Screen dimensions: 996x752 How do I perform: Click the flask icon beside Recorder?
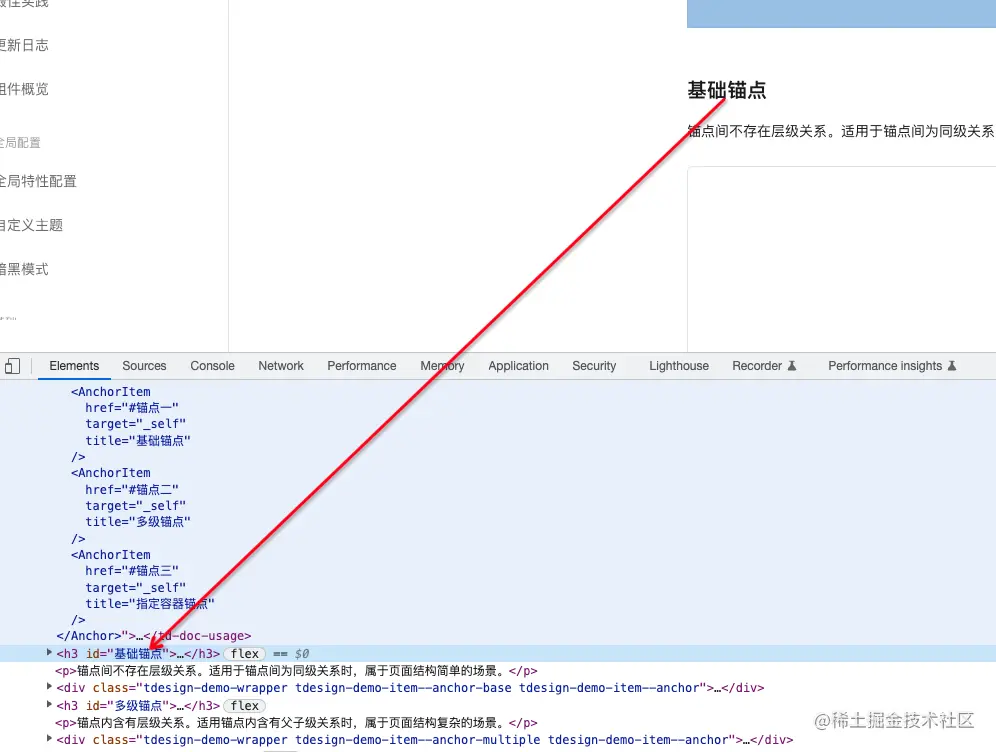(791, 366)
